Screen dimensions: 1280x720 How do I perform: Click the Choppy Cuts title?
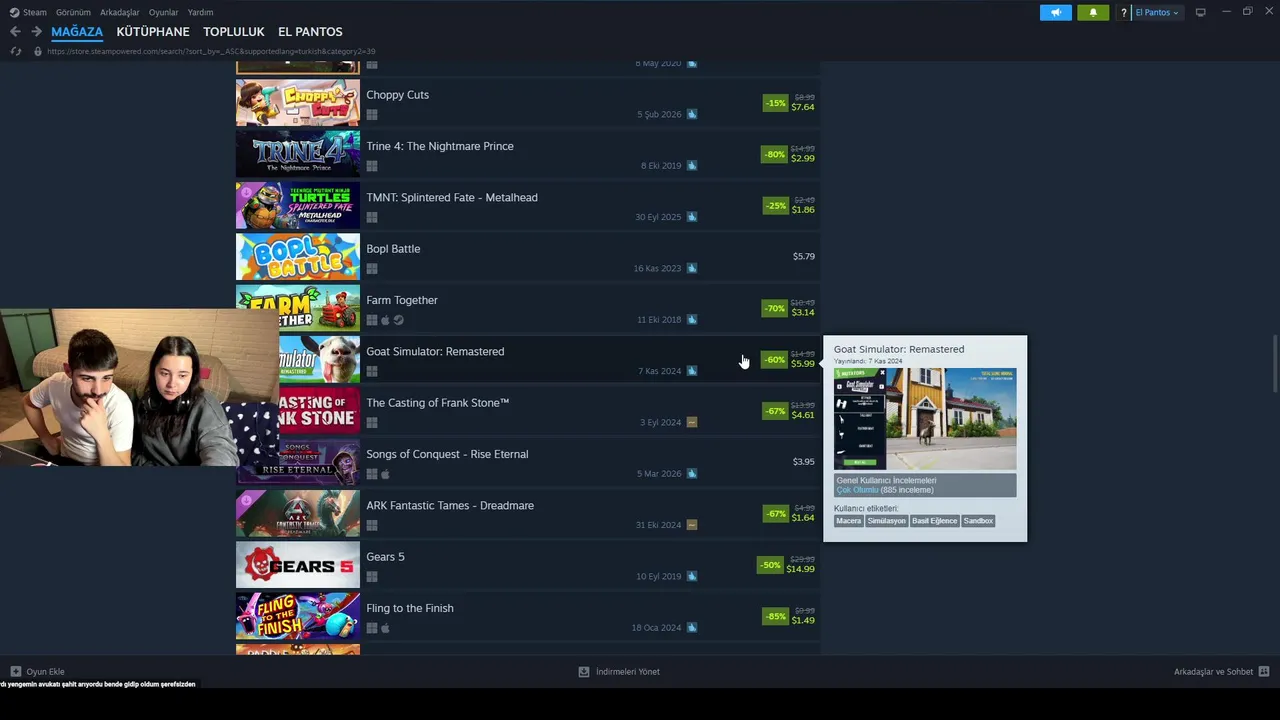tap(397, 95)
